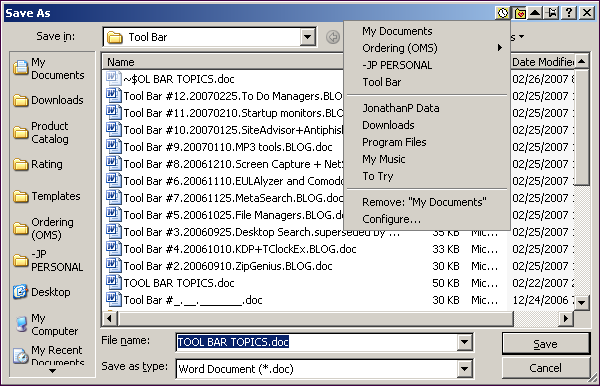Image resolution: width=600 pixels, height=386 pixels.
Task: Choose JonathanP Data from the menu
Action: [401, 108]
